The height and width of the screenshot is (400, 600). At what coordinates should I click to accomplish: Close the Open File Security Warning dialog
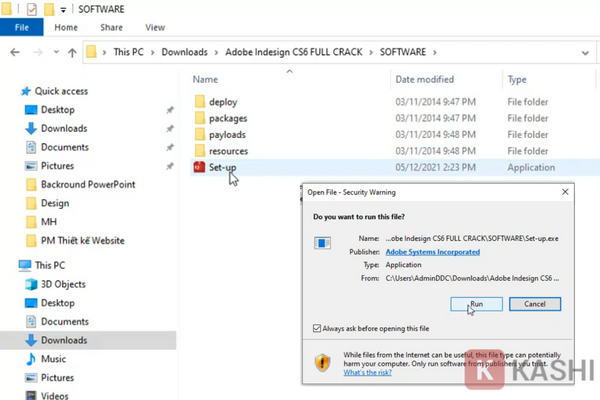click(x=565, y=192)
